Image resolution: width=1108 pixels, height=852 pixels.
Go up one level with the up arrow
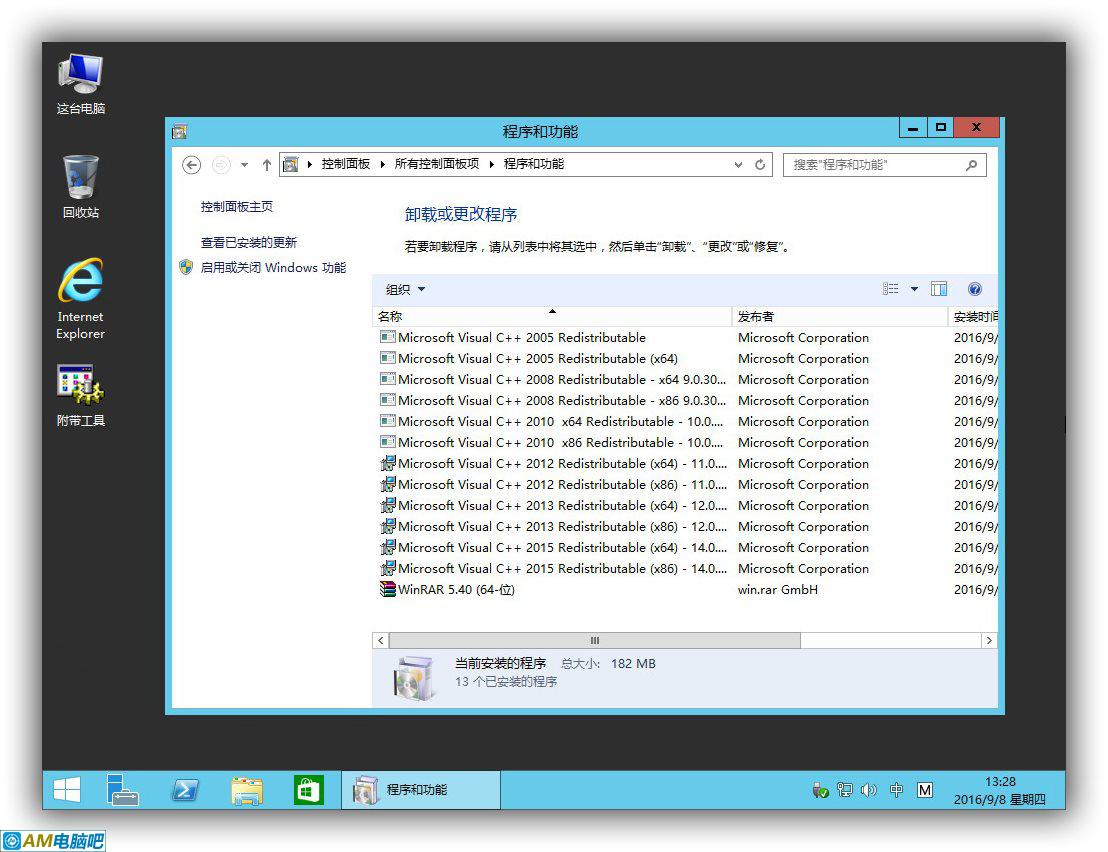[x=266, y=165]
